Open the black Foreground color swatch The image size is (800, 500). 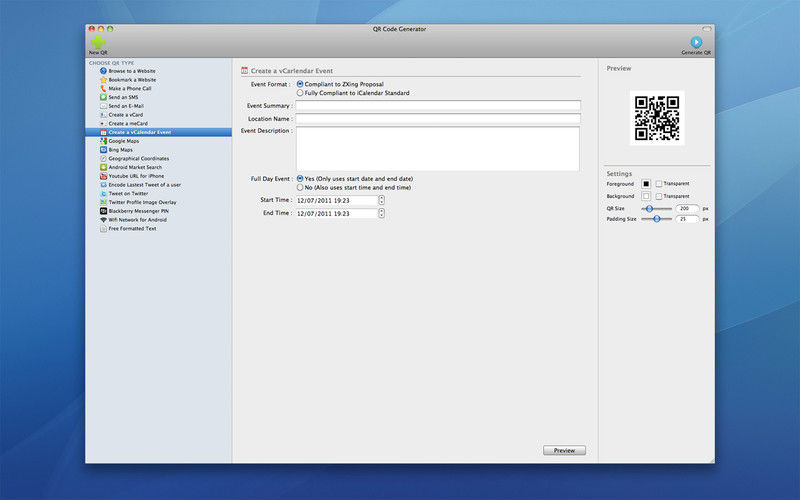pyautogui.click(x=646, y=184)
